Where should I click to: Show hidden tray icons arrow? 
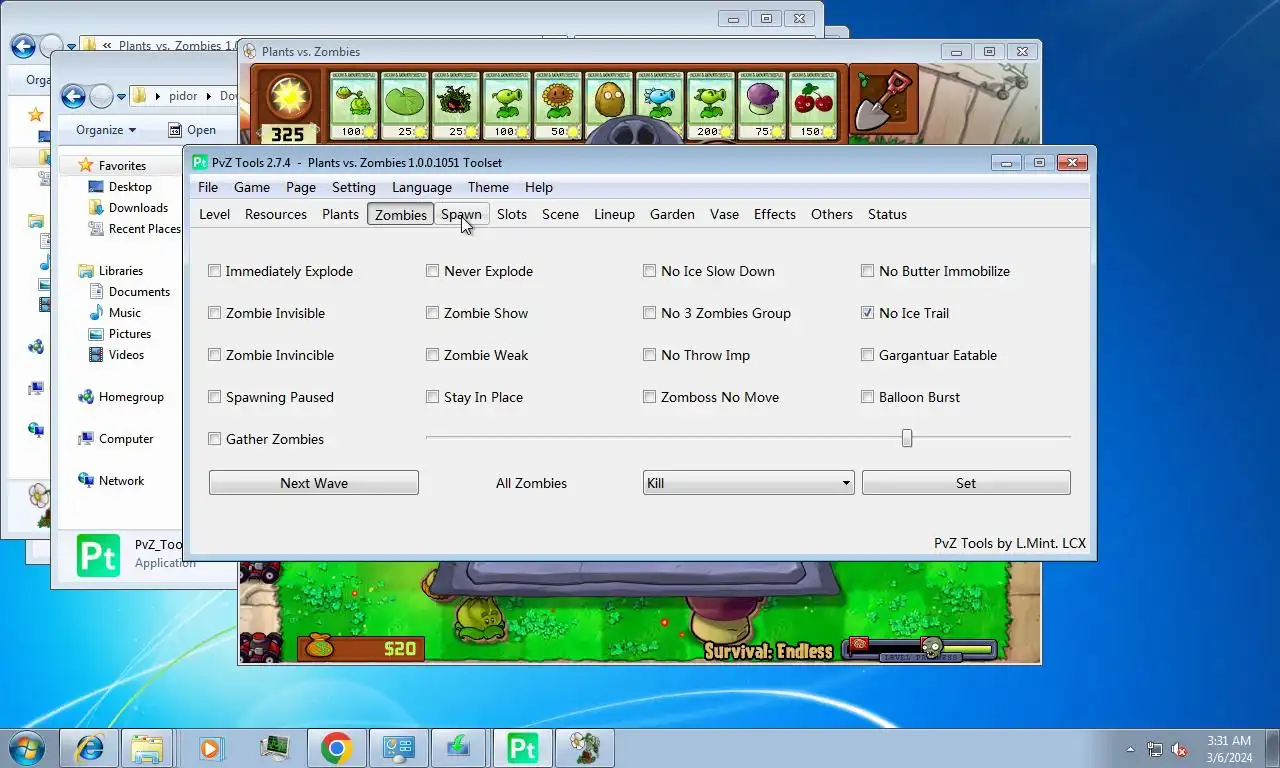1131,749
